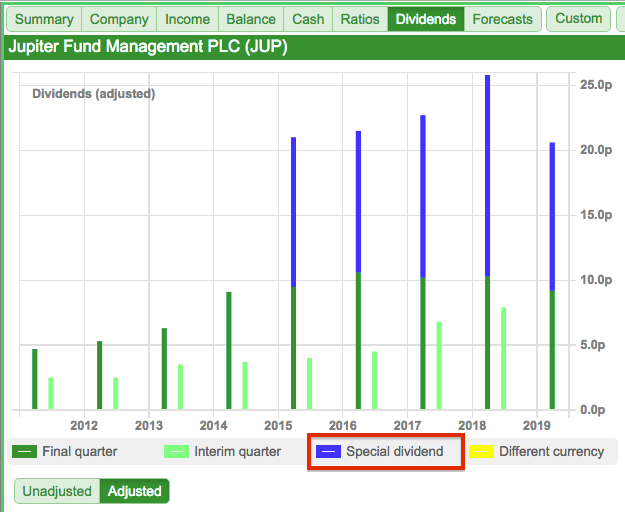This screenshot has width=625, height=512.
Task: Click the 2014 final quarter green bar
Action: tap(229, 351)
